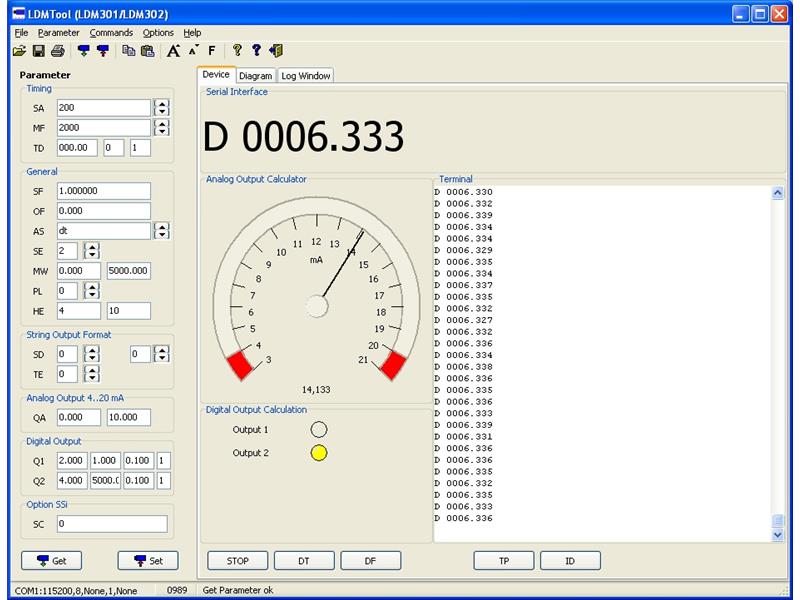Click the HE field showing 10
Image resolution: width=800 pixels, height=600 pixels.
coord(129,311)
